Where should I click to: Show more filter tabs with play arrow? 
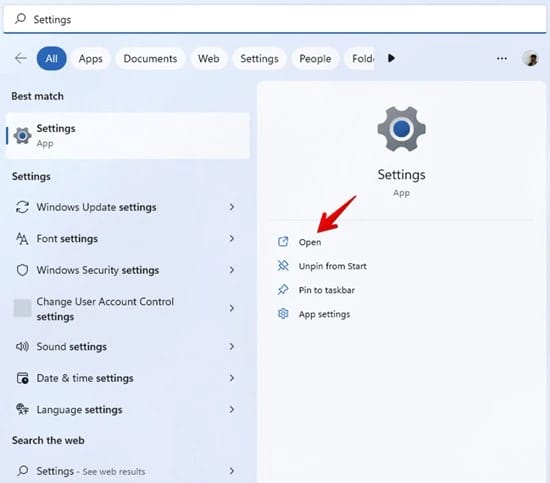tap(391, 58)
